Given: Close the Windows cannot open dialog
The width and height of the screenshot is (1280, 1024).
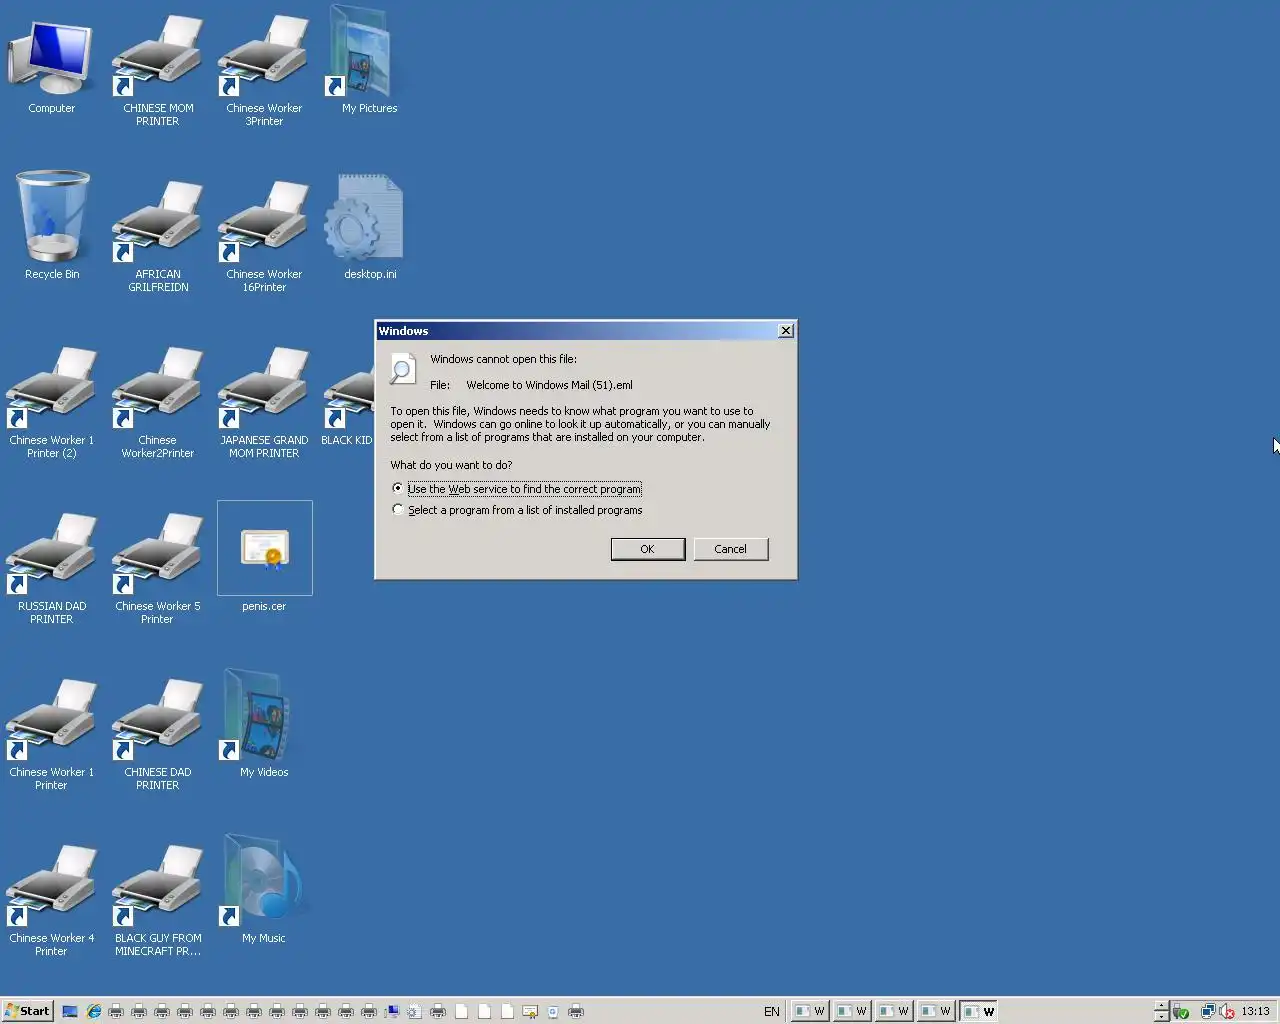Looking at the screenshot, I should pos(786,331).
